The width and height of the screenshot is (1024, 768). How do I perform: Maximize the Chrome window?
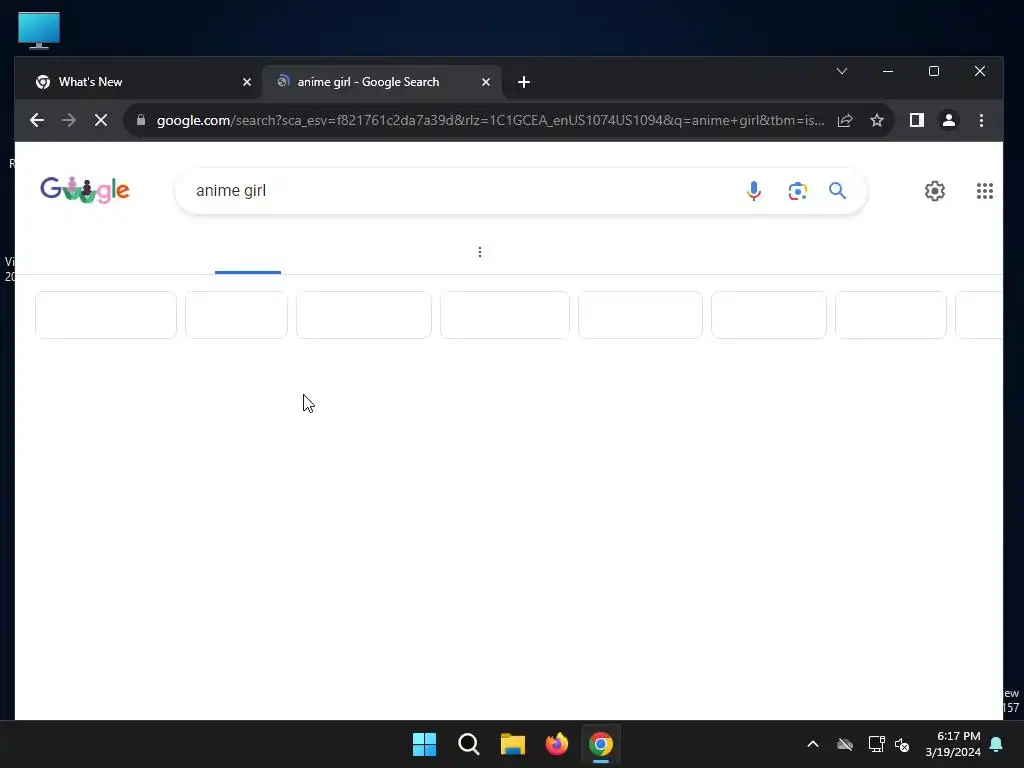[x=934, y=71]
